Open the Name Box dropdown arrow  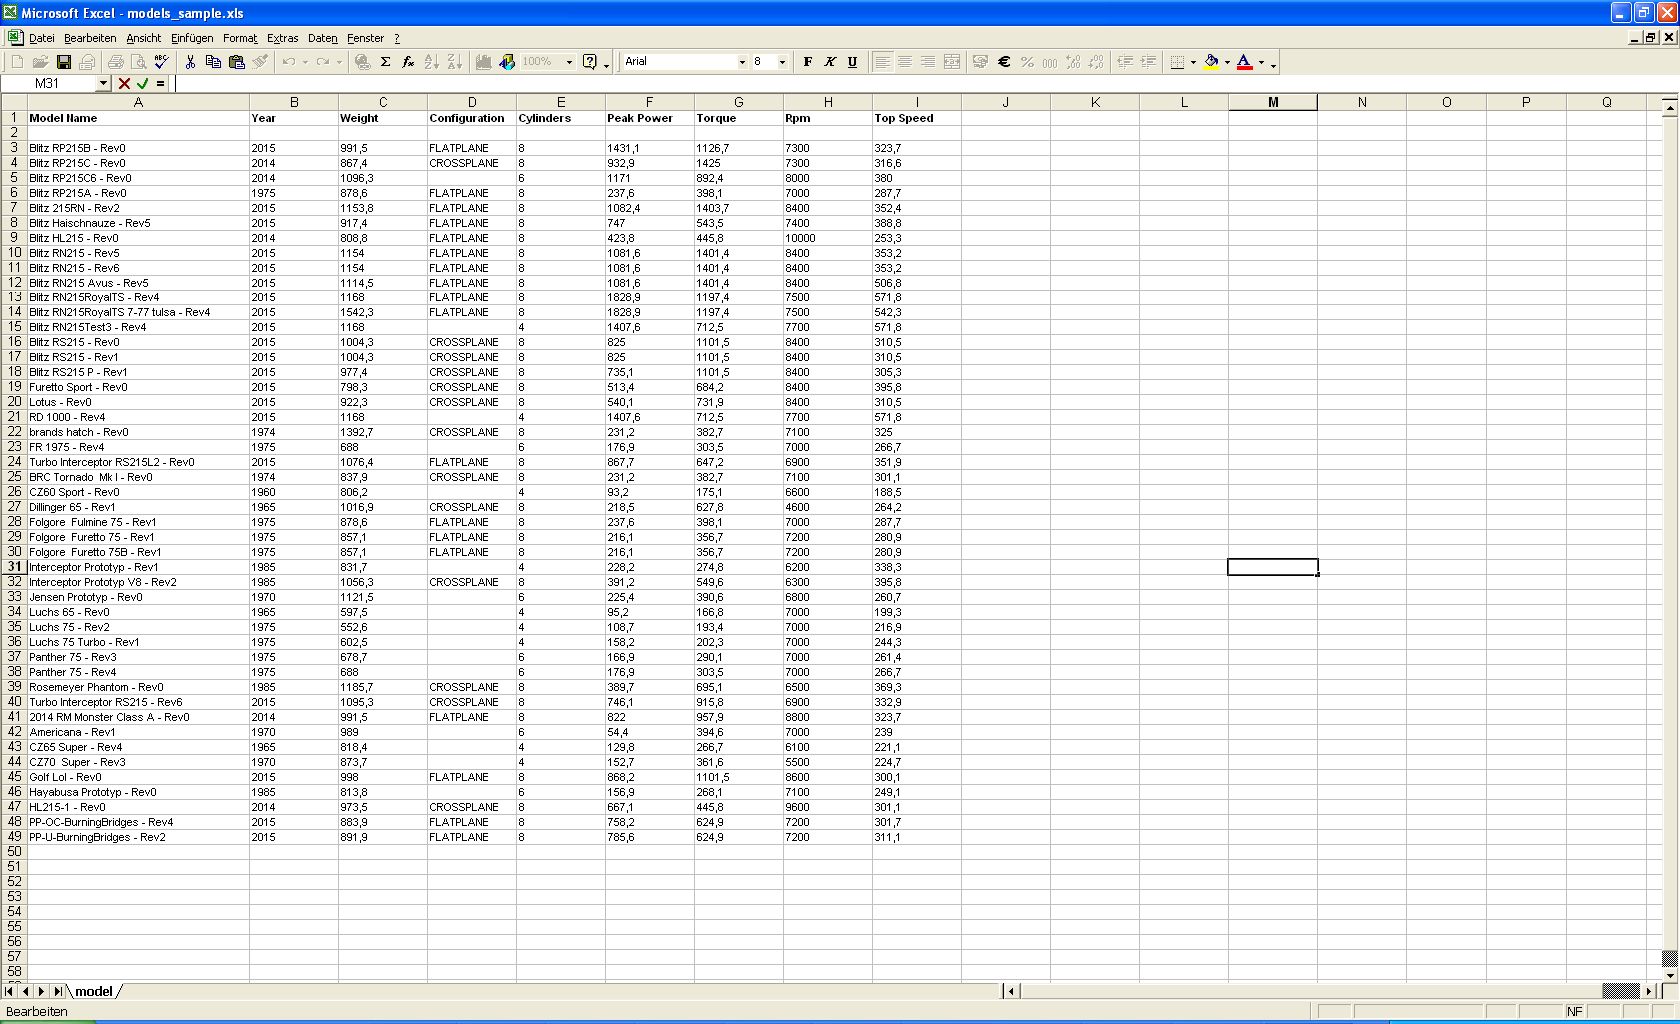click(x=103, y=84)
